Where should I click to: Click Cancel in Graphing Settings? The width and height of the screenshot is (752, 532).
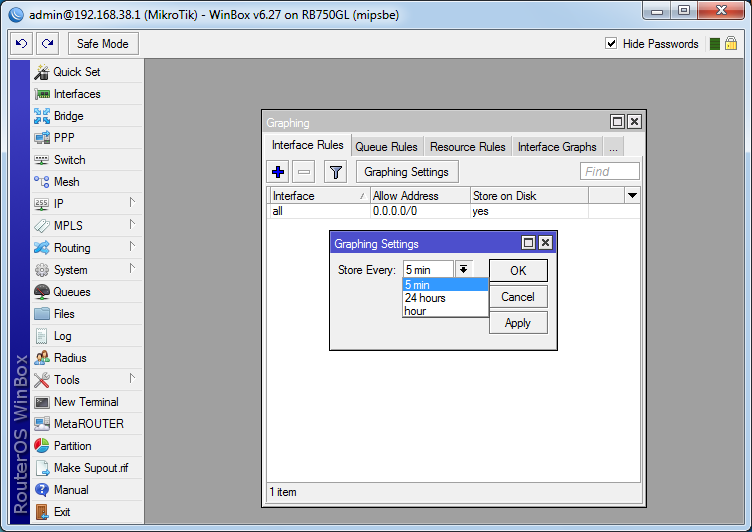pyautogui.click(x=518, y=297)
